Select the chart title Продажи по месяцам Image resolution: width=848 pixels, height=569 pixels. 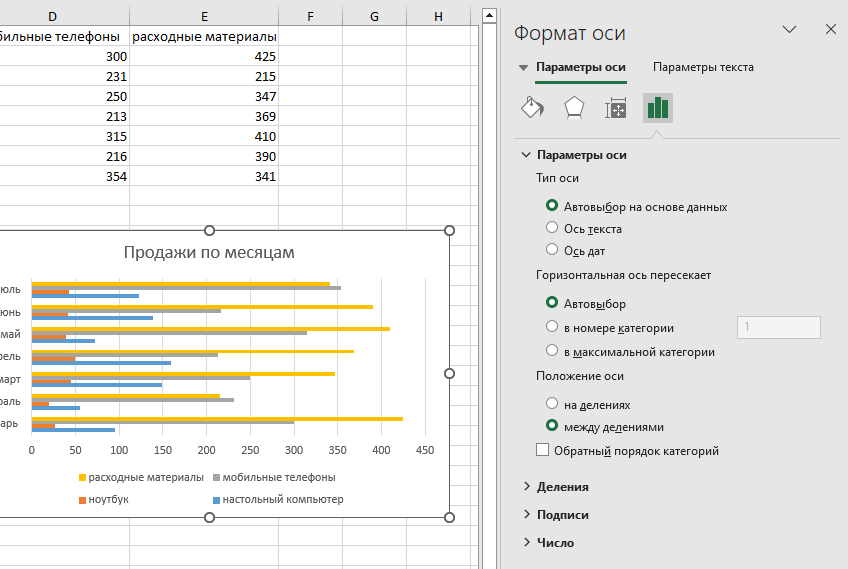[209, 252]
